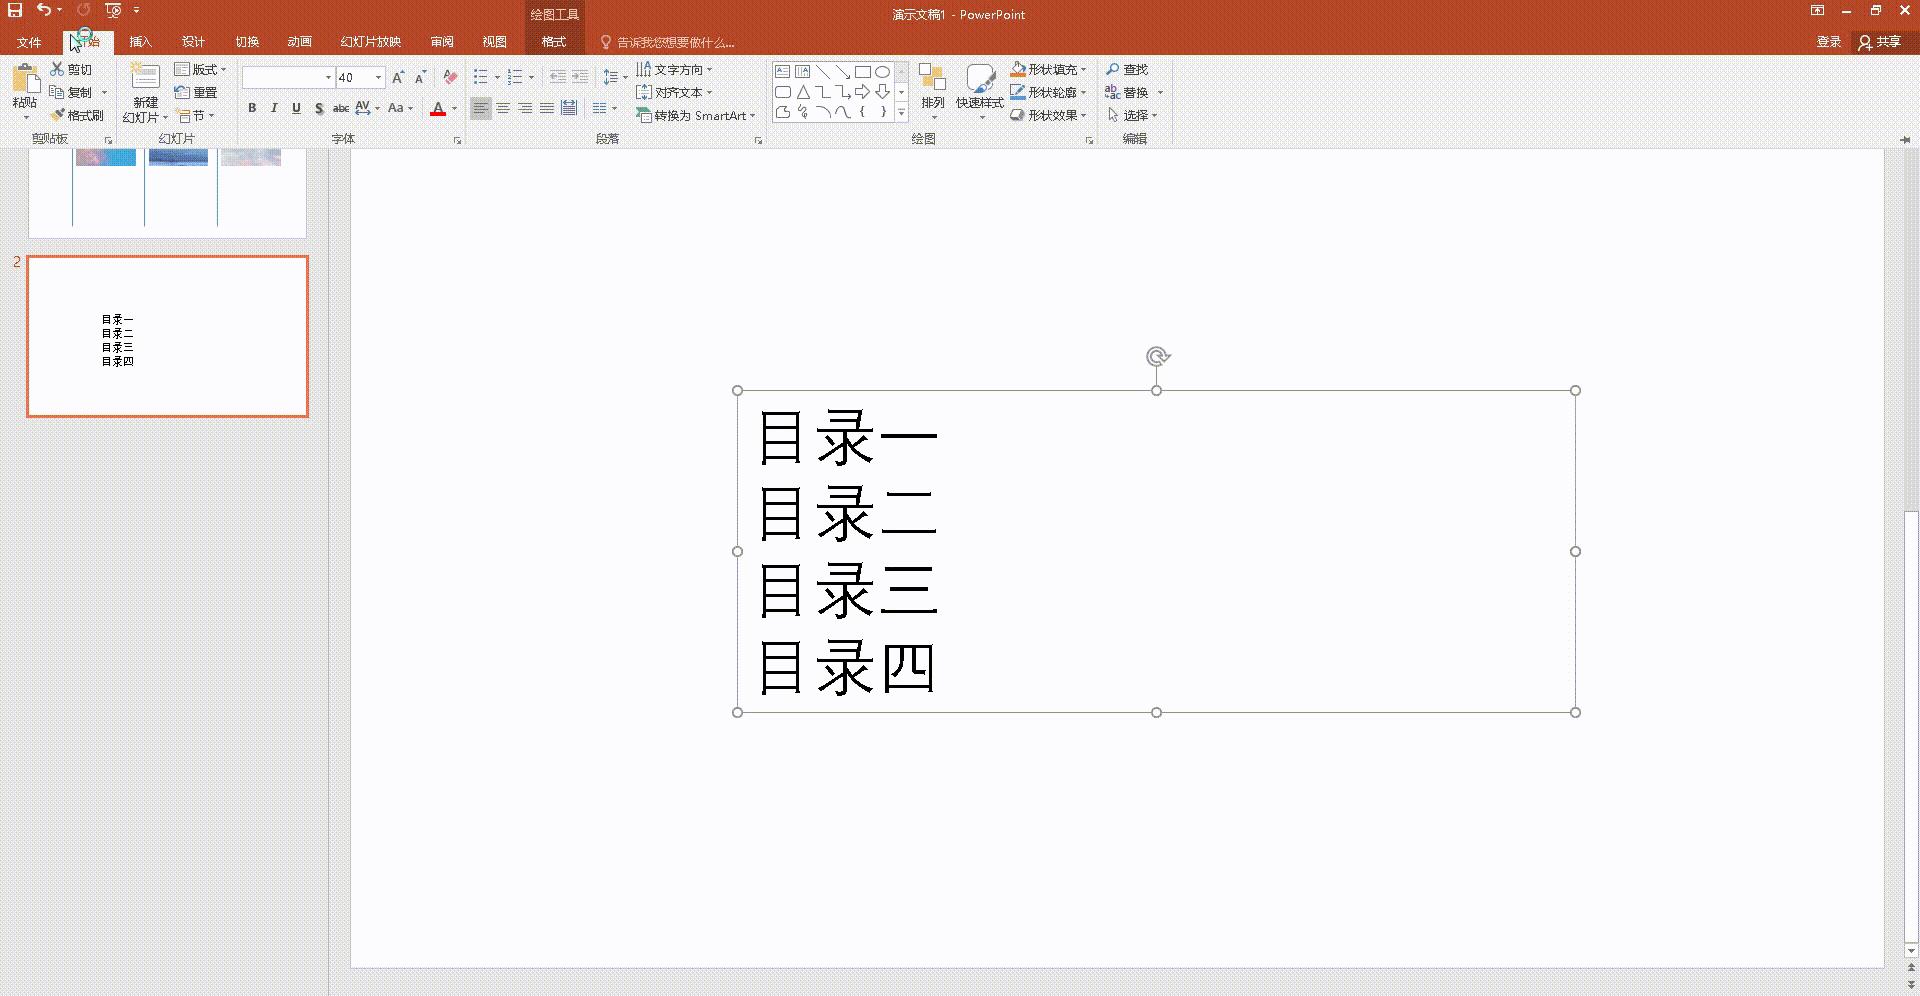Toggle bold formatting on selected text

point(252,108)
